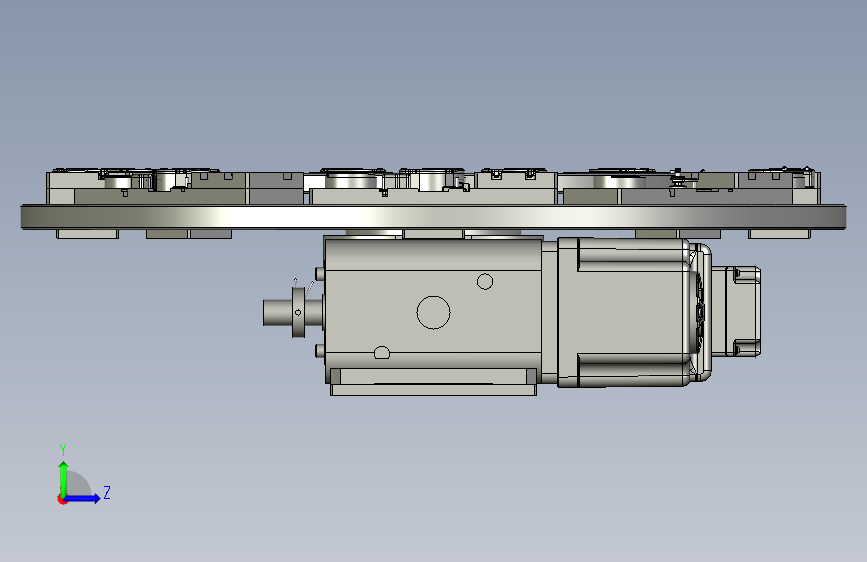Select the large round rotary table plate

tap(433, 216)
